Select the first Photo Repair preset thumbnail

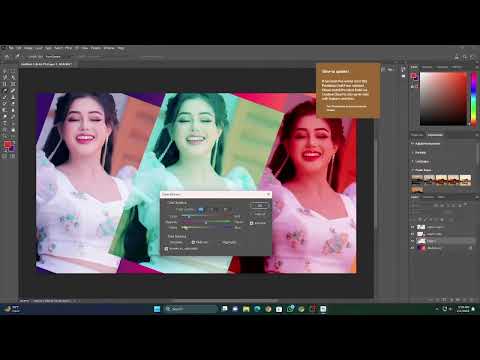417,180
